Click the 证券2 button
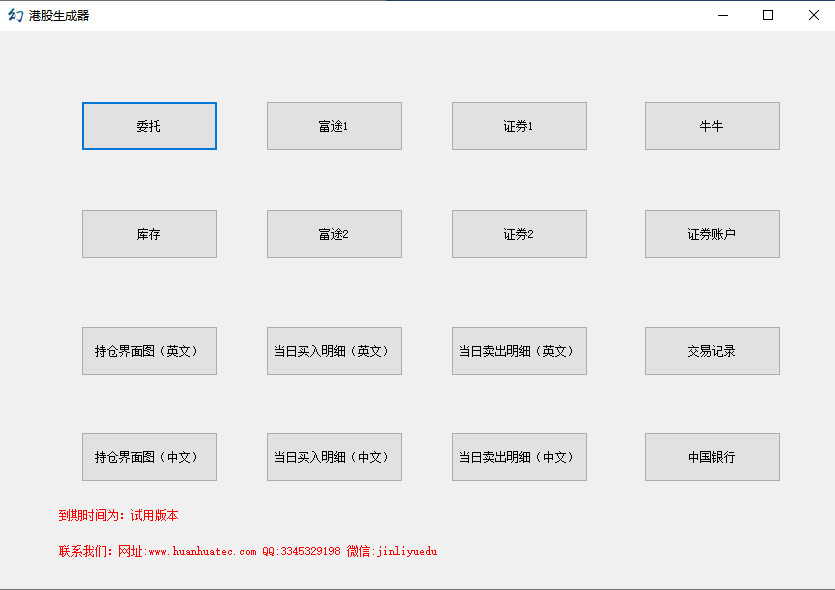The width and height of the screenshot is (835, 590). pyautogui.click(x=519, y=234)
